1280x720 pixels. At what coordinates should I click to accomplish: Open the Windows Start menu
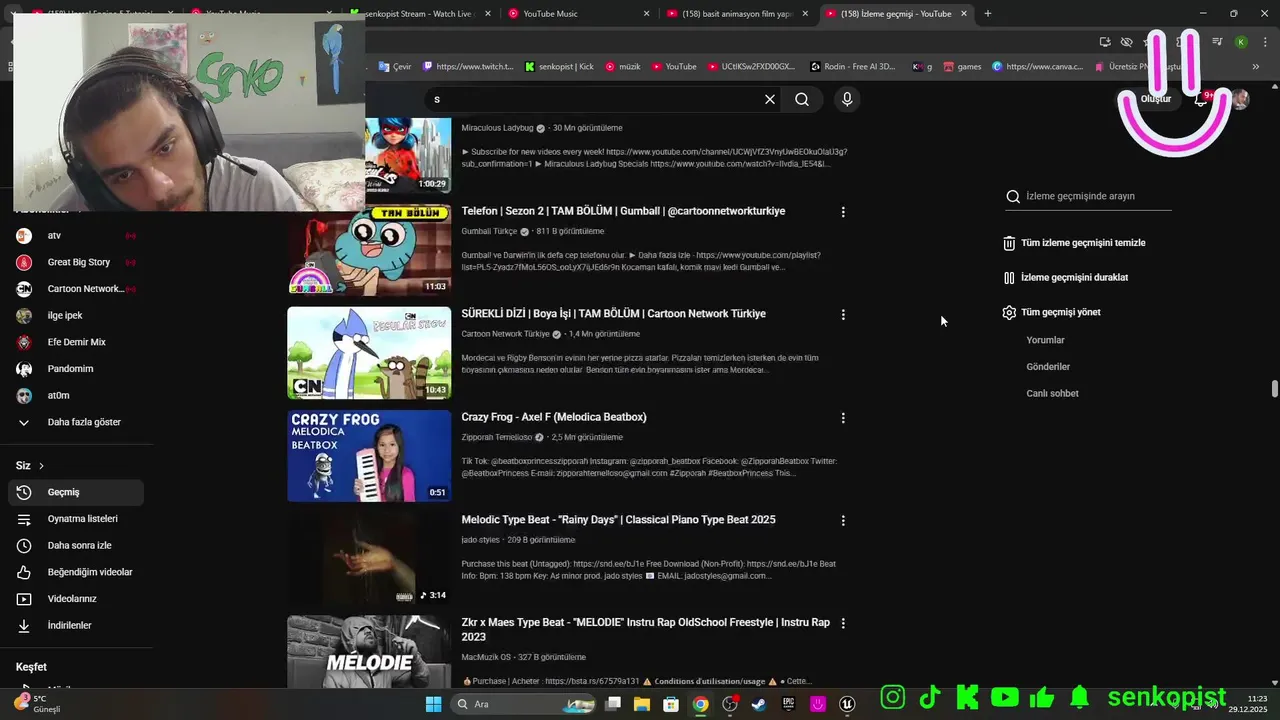tap(433, 704)
